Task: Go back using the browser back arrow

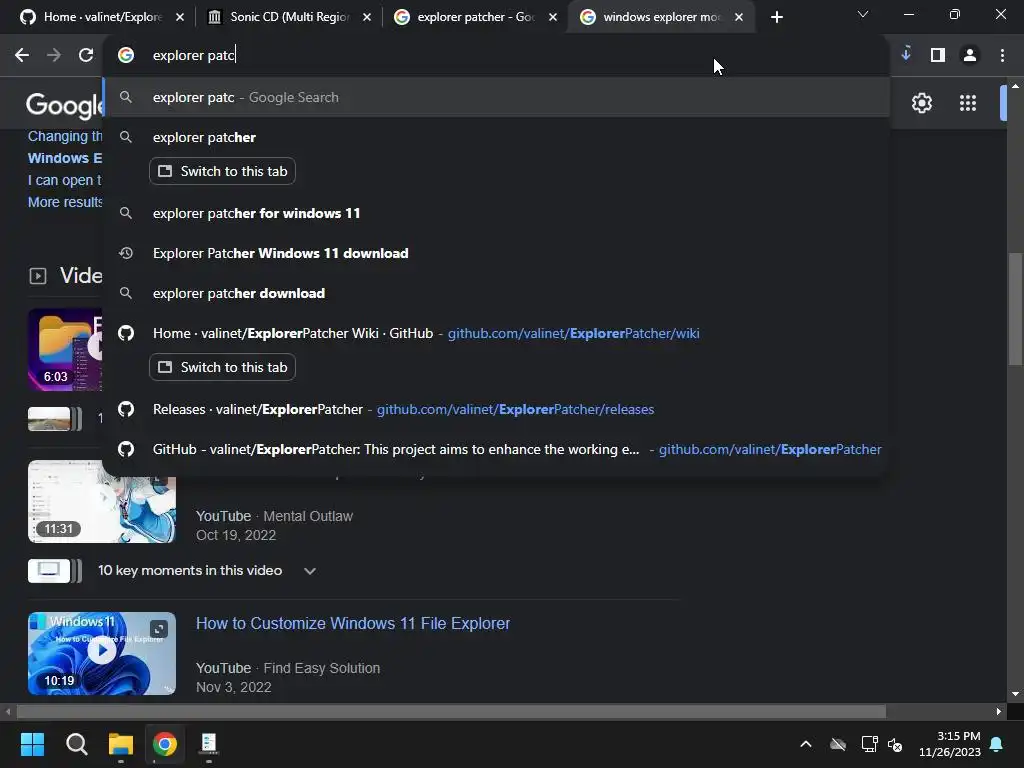Action: [x=22, y=56]
